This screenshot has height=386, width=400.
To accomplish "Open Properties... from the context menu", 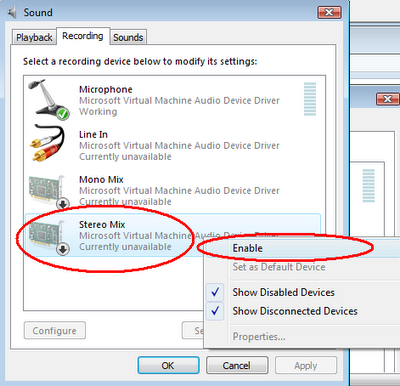I will 303,337.
